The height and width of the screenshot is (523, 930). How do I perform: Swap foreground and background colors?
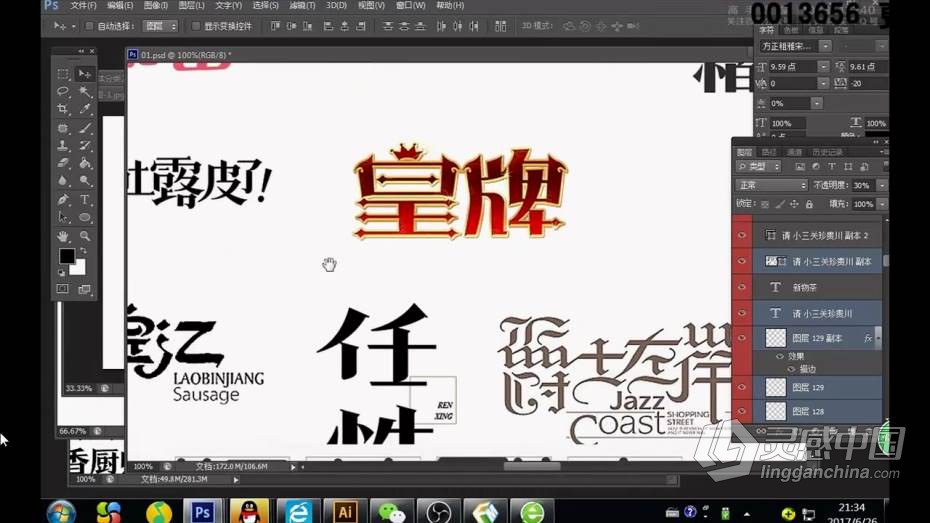84,251
